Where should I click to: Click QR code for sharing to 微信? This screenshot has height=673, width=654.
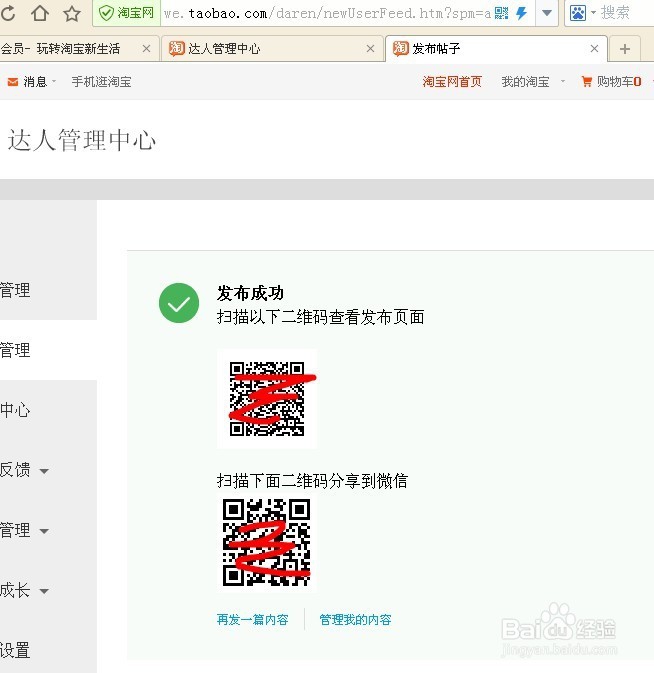[266, 542]
